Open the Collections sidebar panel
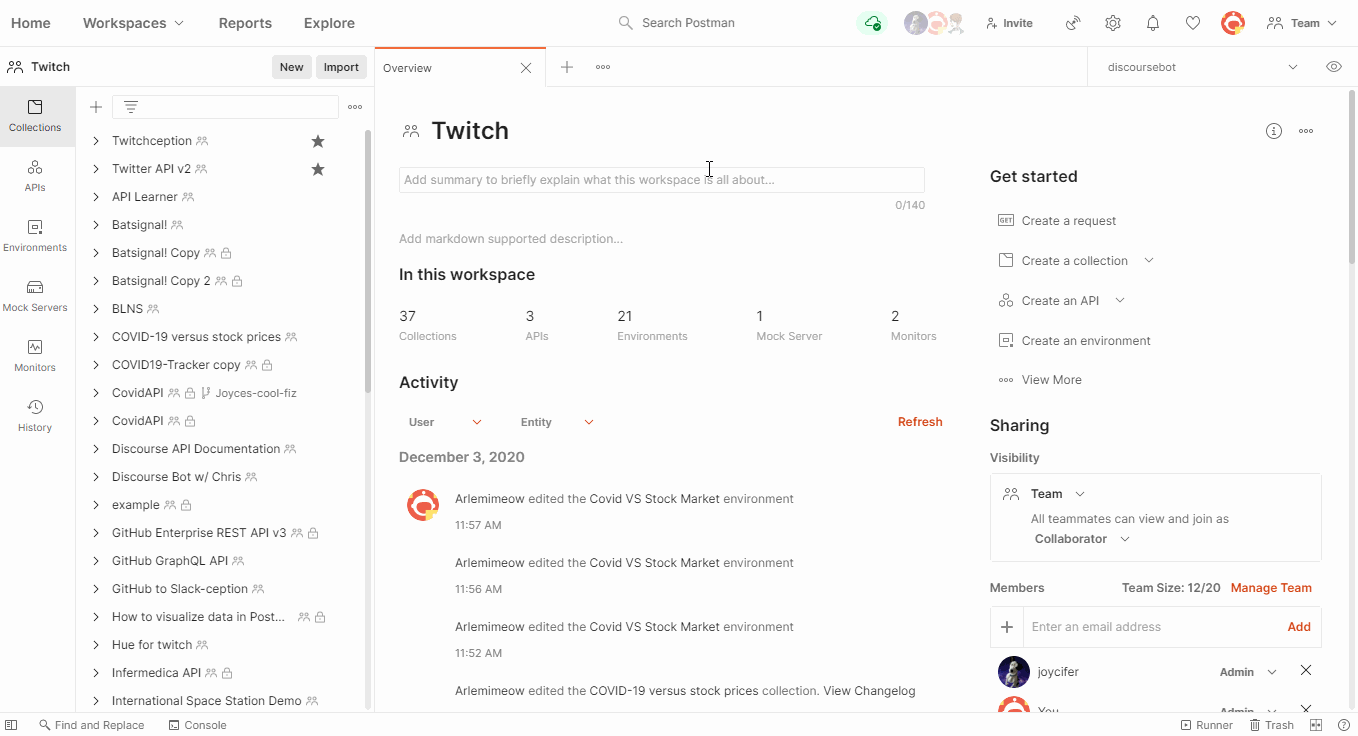1358x736 pixels. pos(36,116)
